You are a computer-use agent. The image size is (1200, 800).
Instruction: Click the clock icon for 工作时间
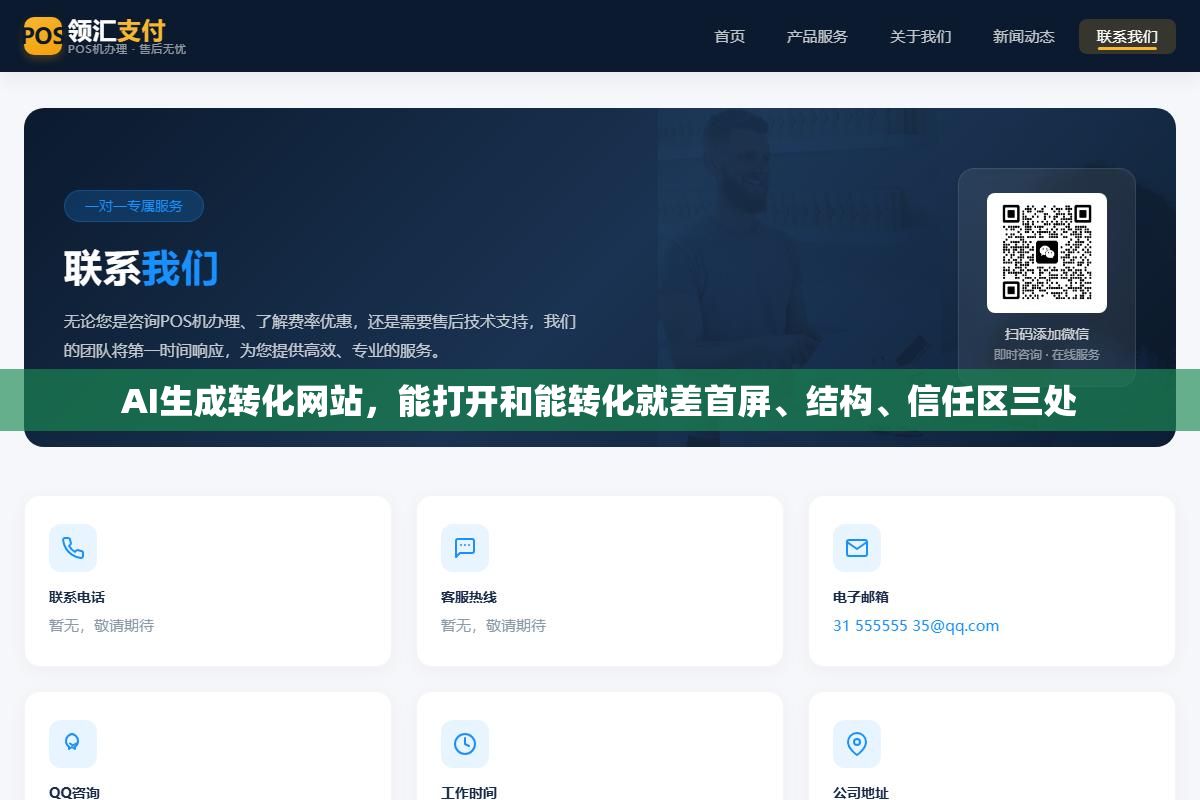coord(465,744)
